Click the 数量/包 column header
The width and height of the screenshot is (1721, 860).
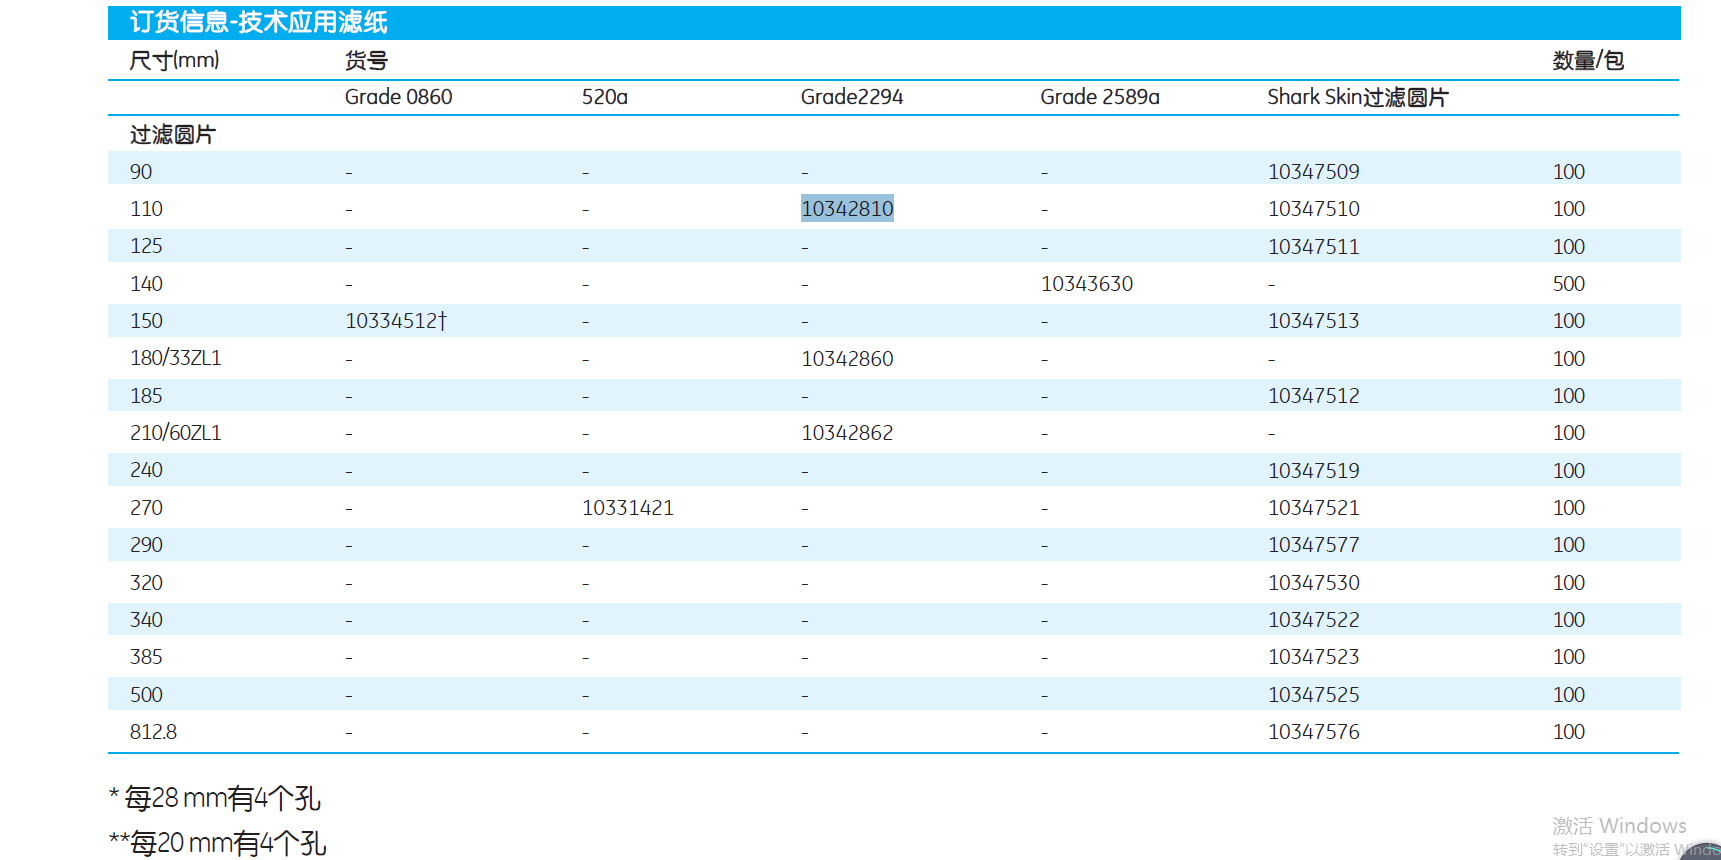(1587, 60)
